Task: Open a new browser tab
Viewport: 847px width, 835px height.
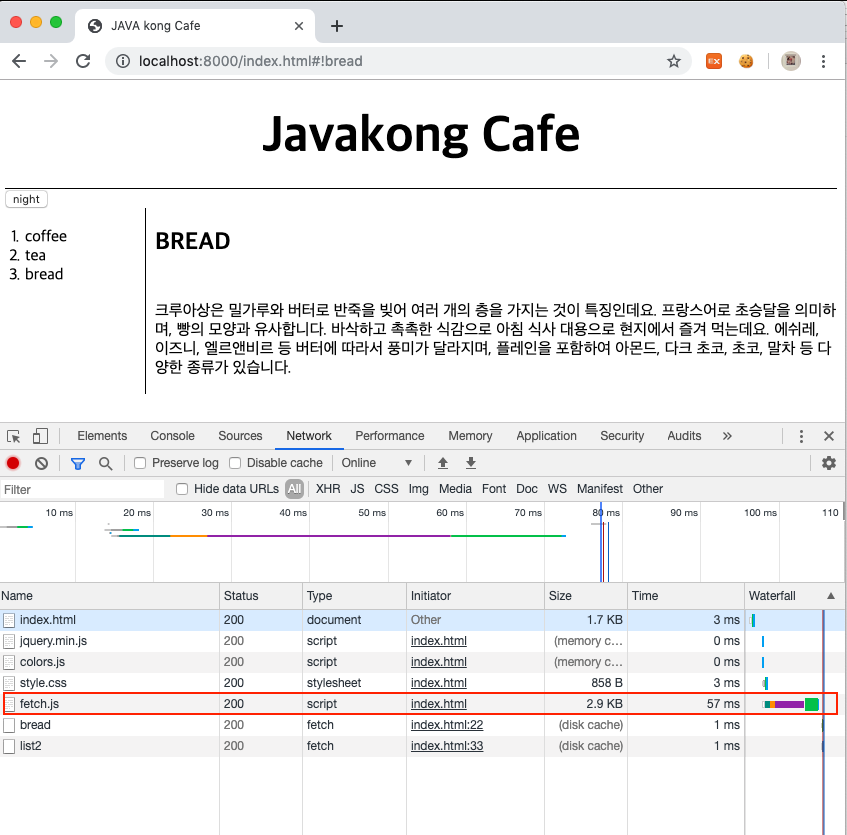Action: click(337, 26)
